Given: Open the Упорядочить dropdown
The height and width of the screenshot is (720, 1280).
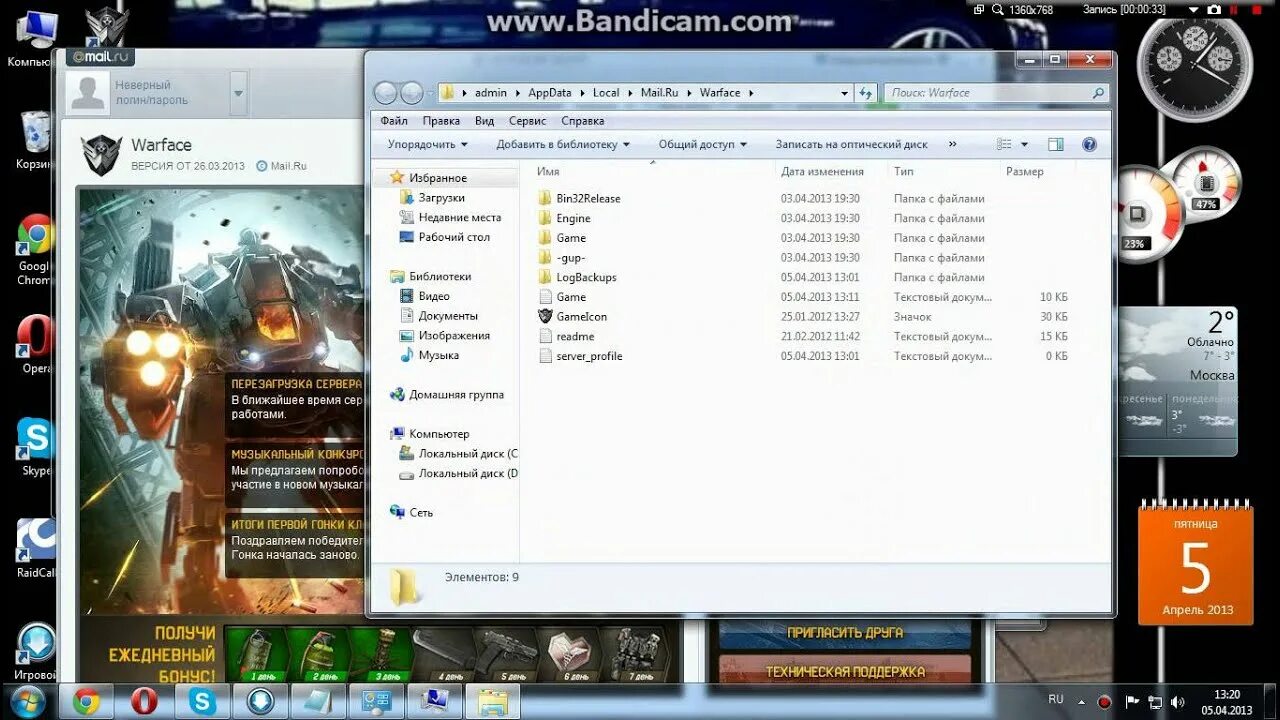Looking at the screenshot, I should pyautogui.click(x=428, y=145).
